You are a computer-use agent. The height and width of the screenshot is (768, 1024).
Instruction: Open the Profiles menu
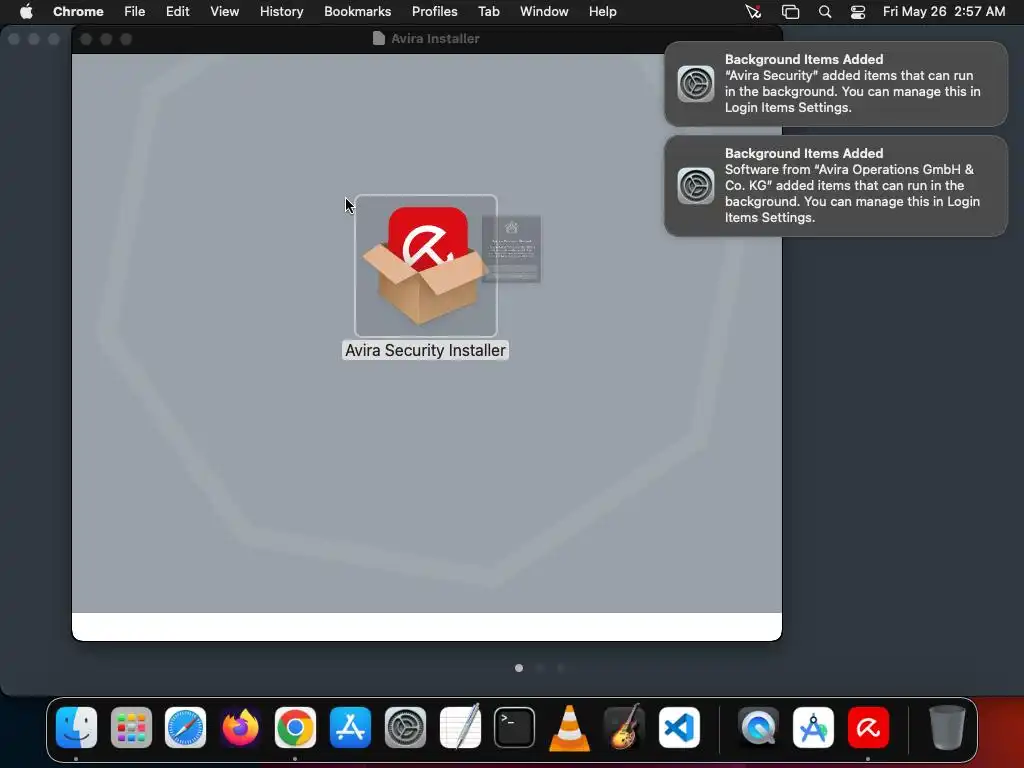434,12
